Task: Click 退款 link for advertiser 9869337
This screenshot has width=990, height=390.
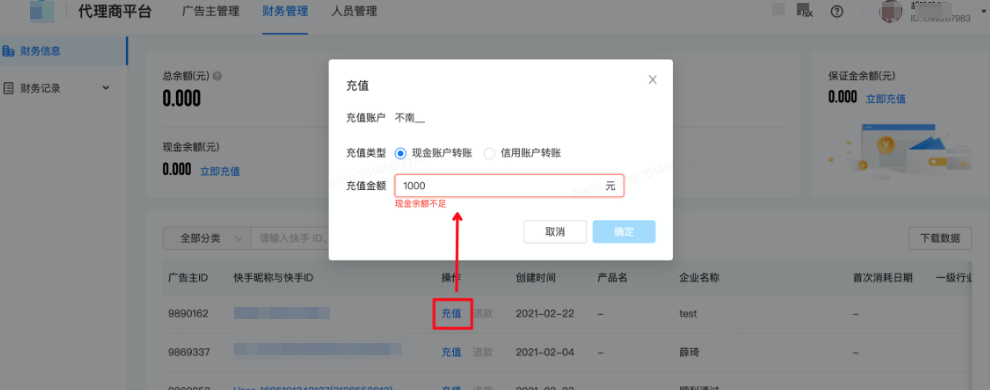Action: point(483,352)
